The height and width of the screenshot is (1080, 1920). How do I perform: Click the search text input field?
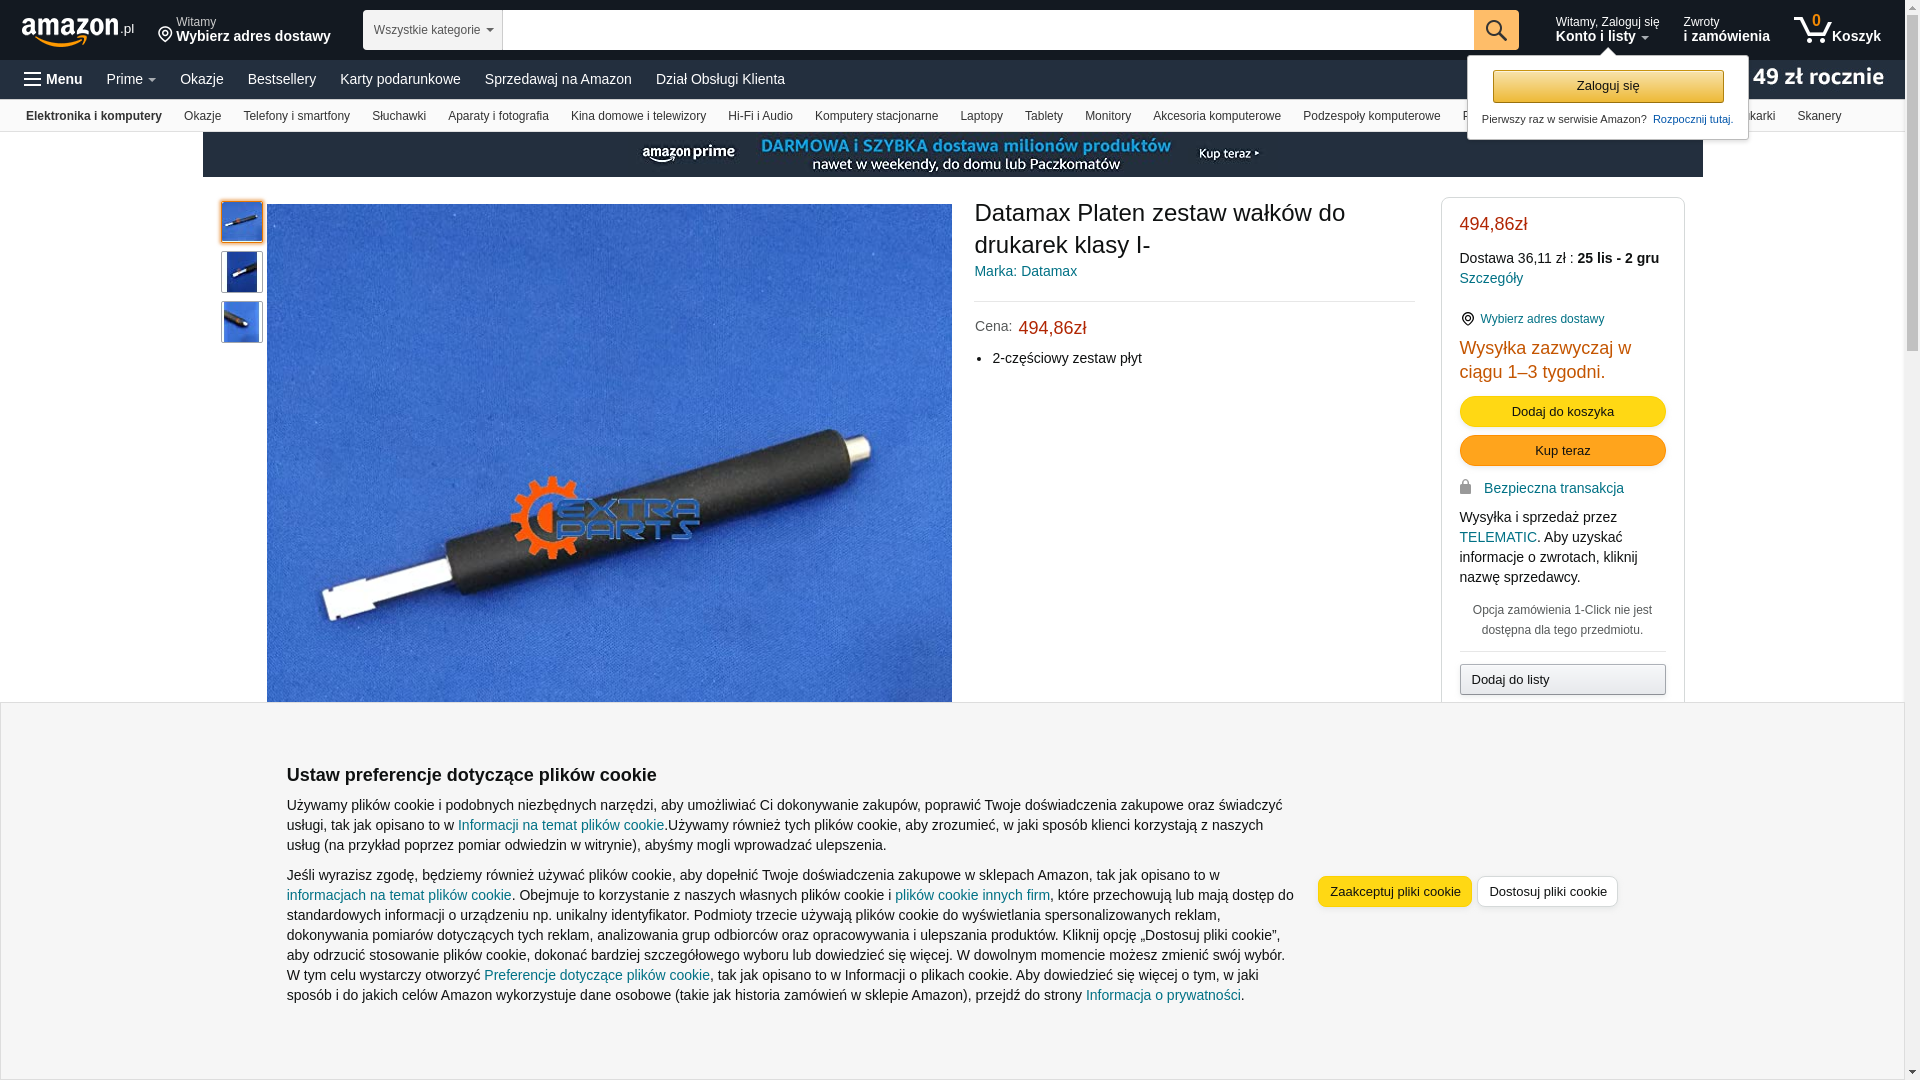[988, 30]
